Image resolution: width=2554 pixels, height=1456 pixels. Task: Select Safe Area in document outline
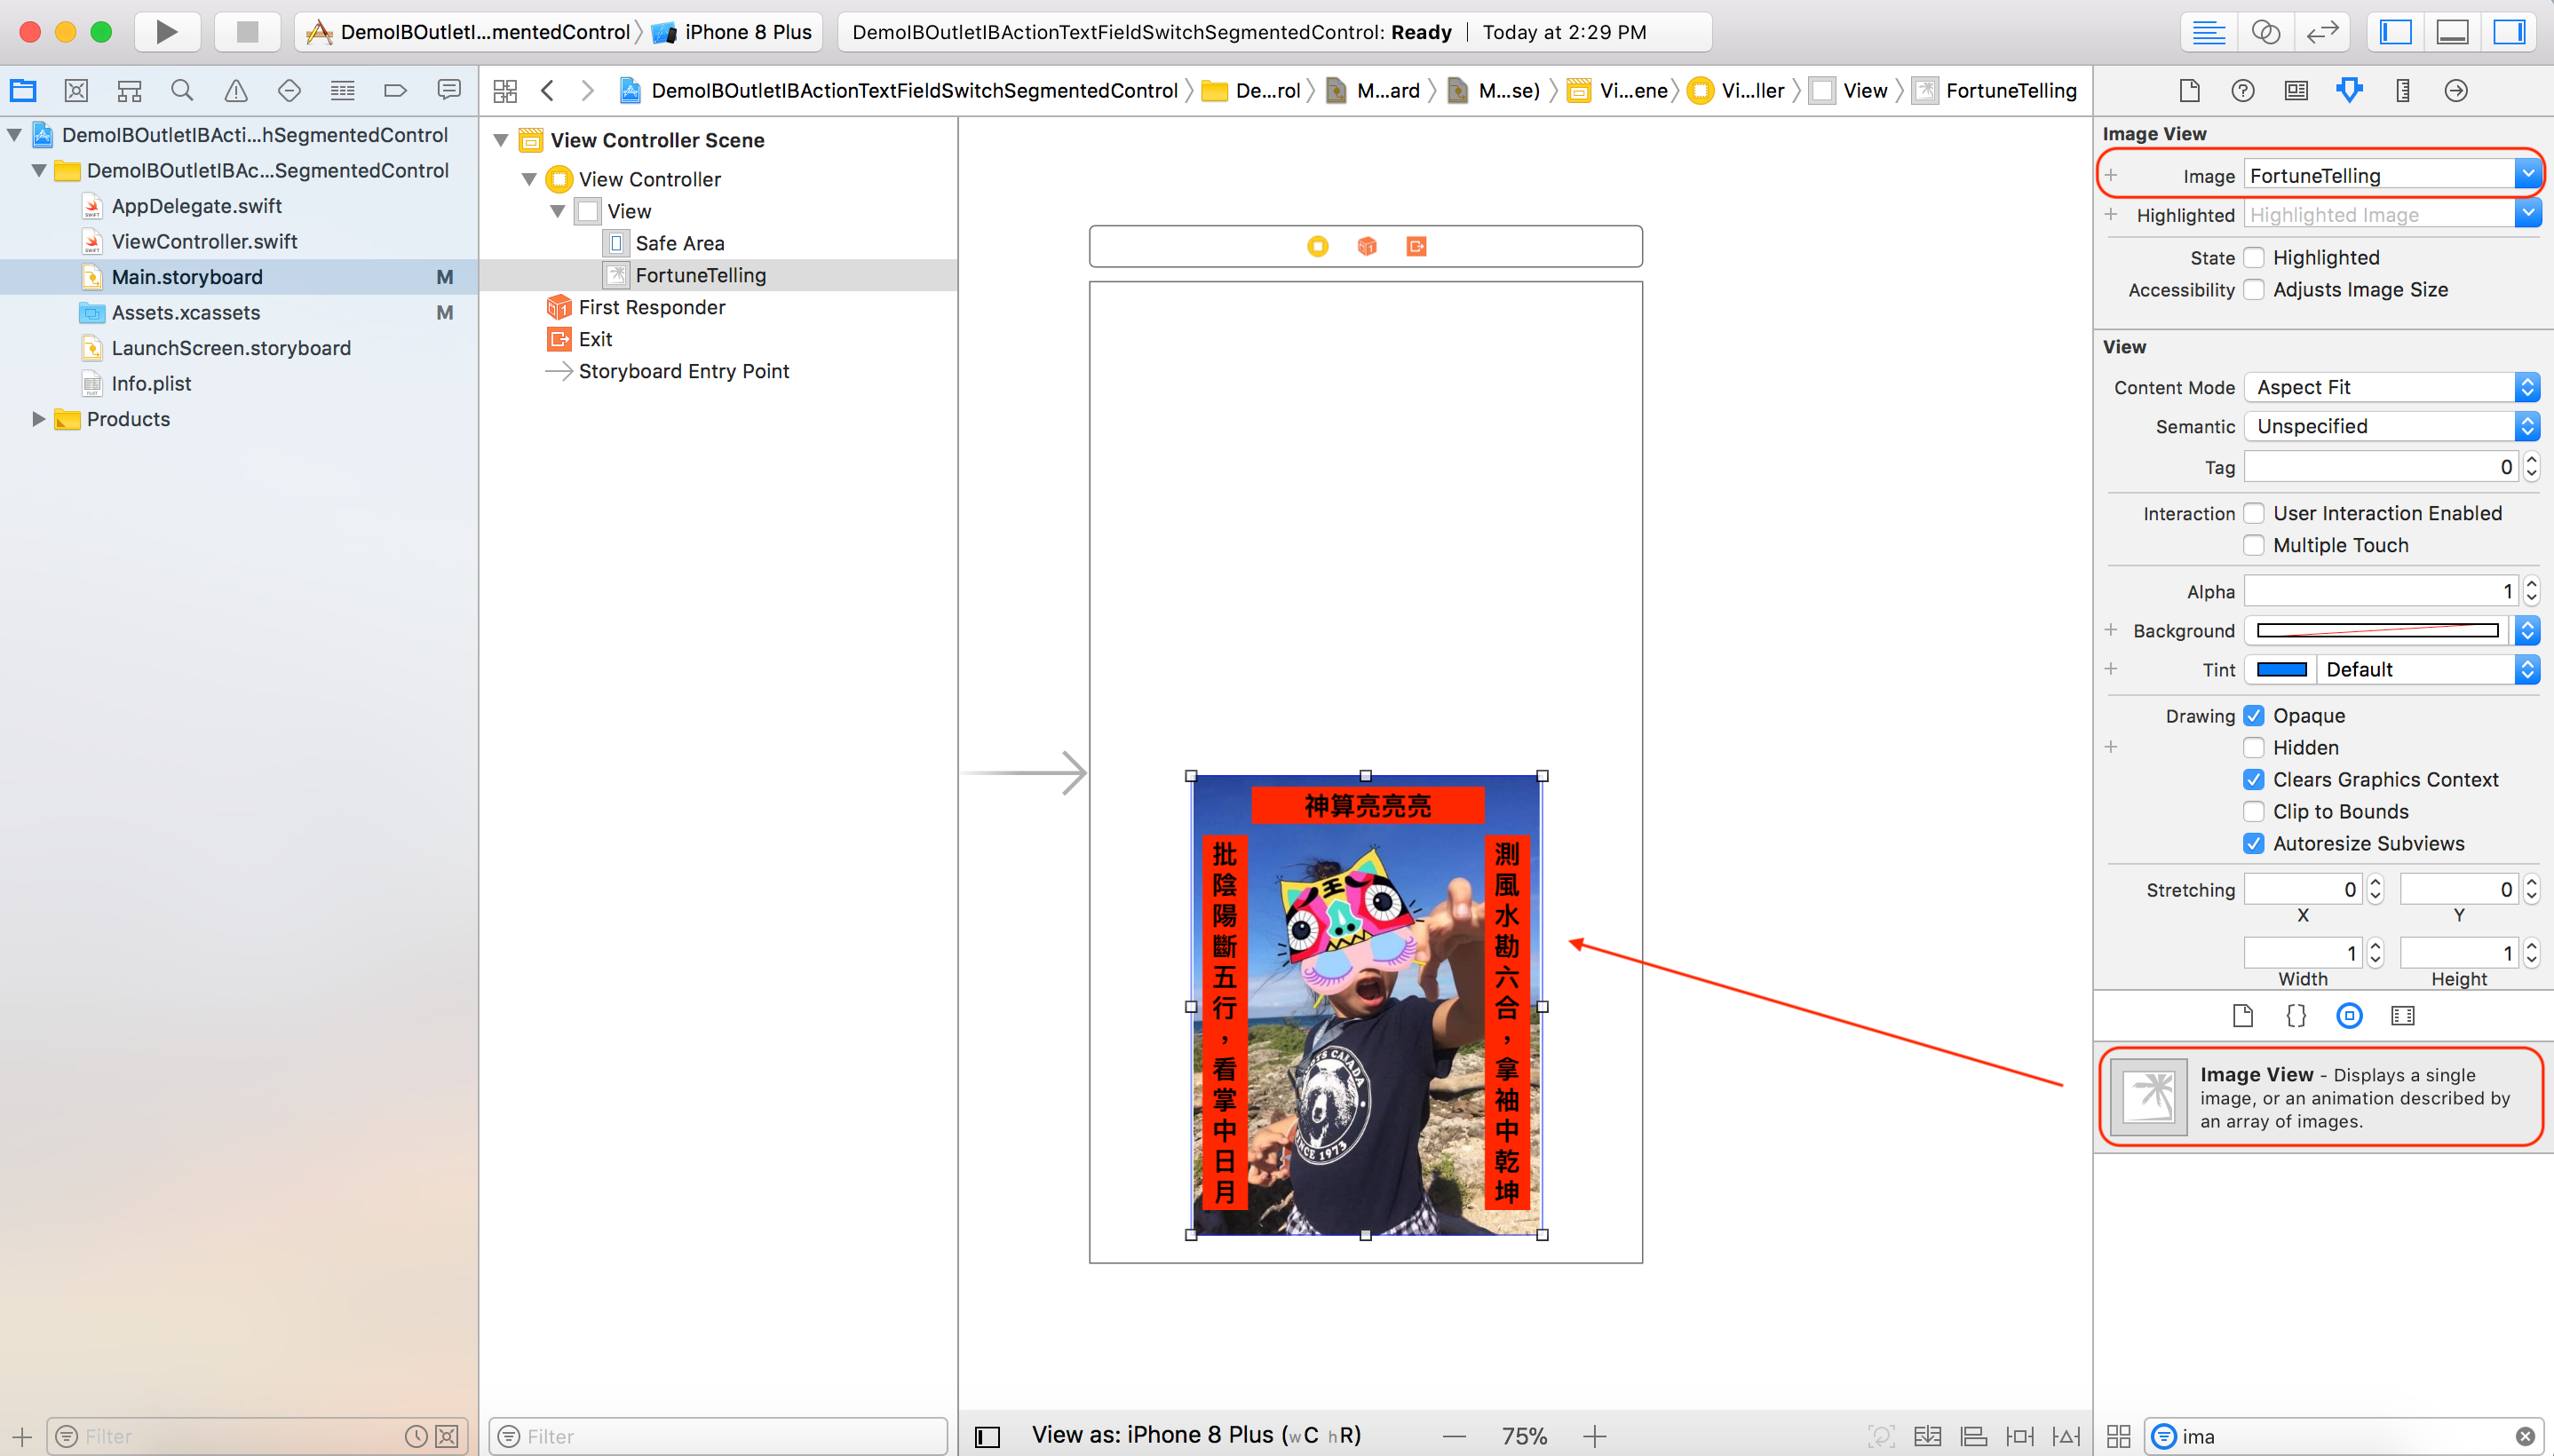[680, 243]
